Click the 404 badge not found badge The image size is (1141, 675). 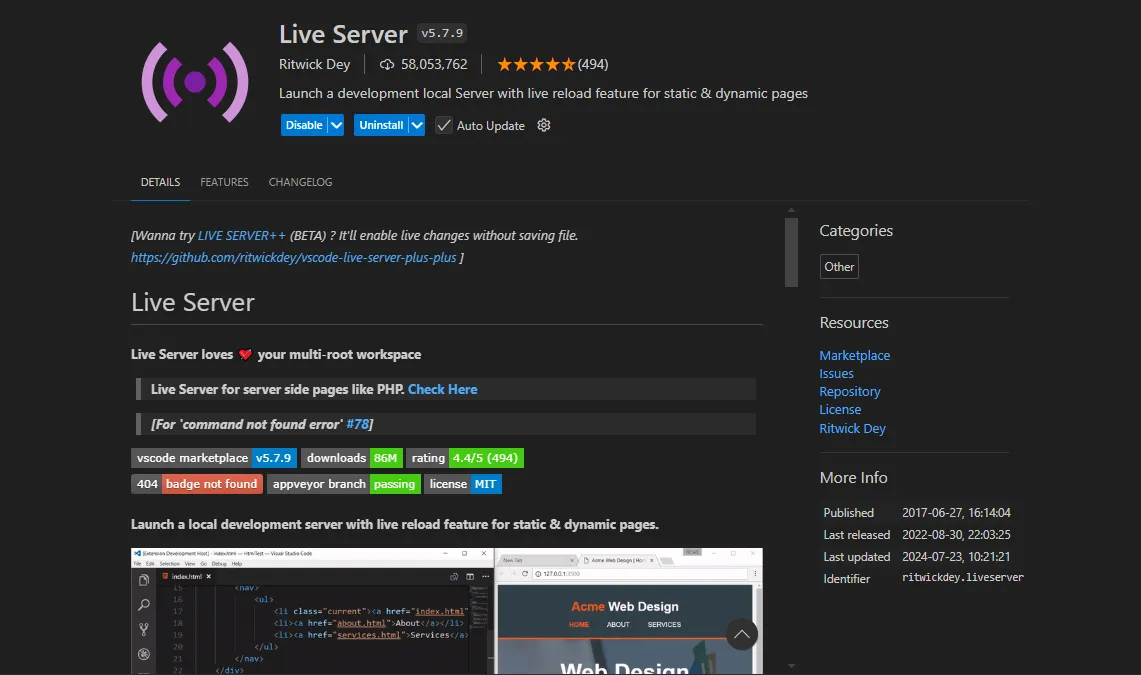click(x=197, y=484)
